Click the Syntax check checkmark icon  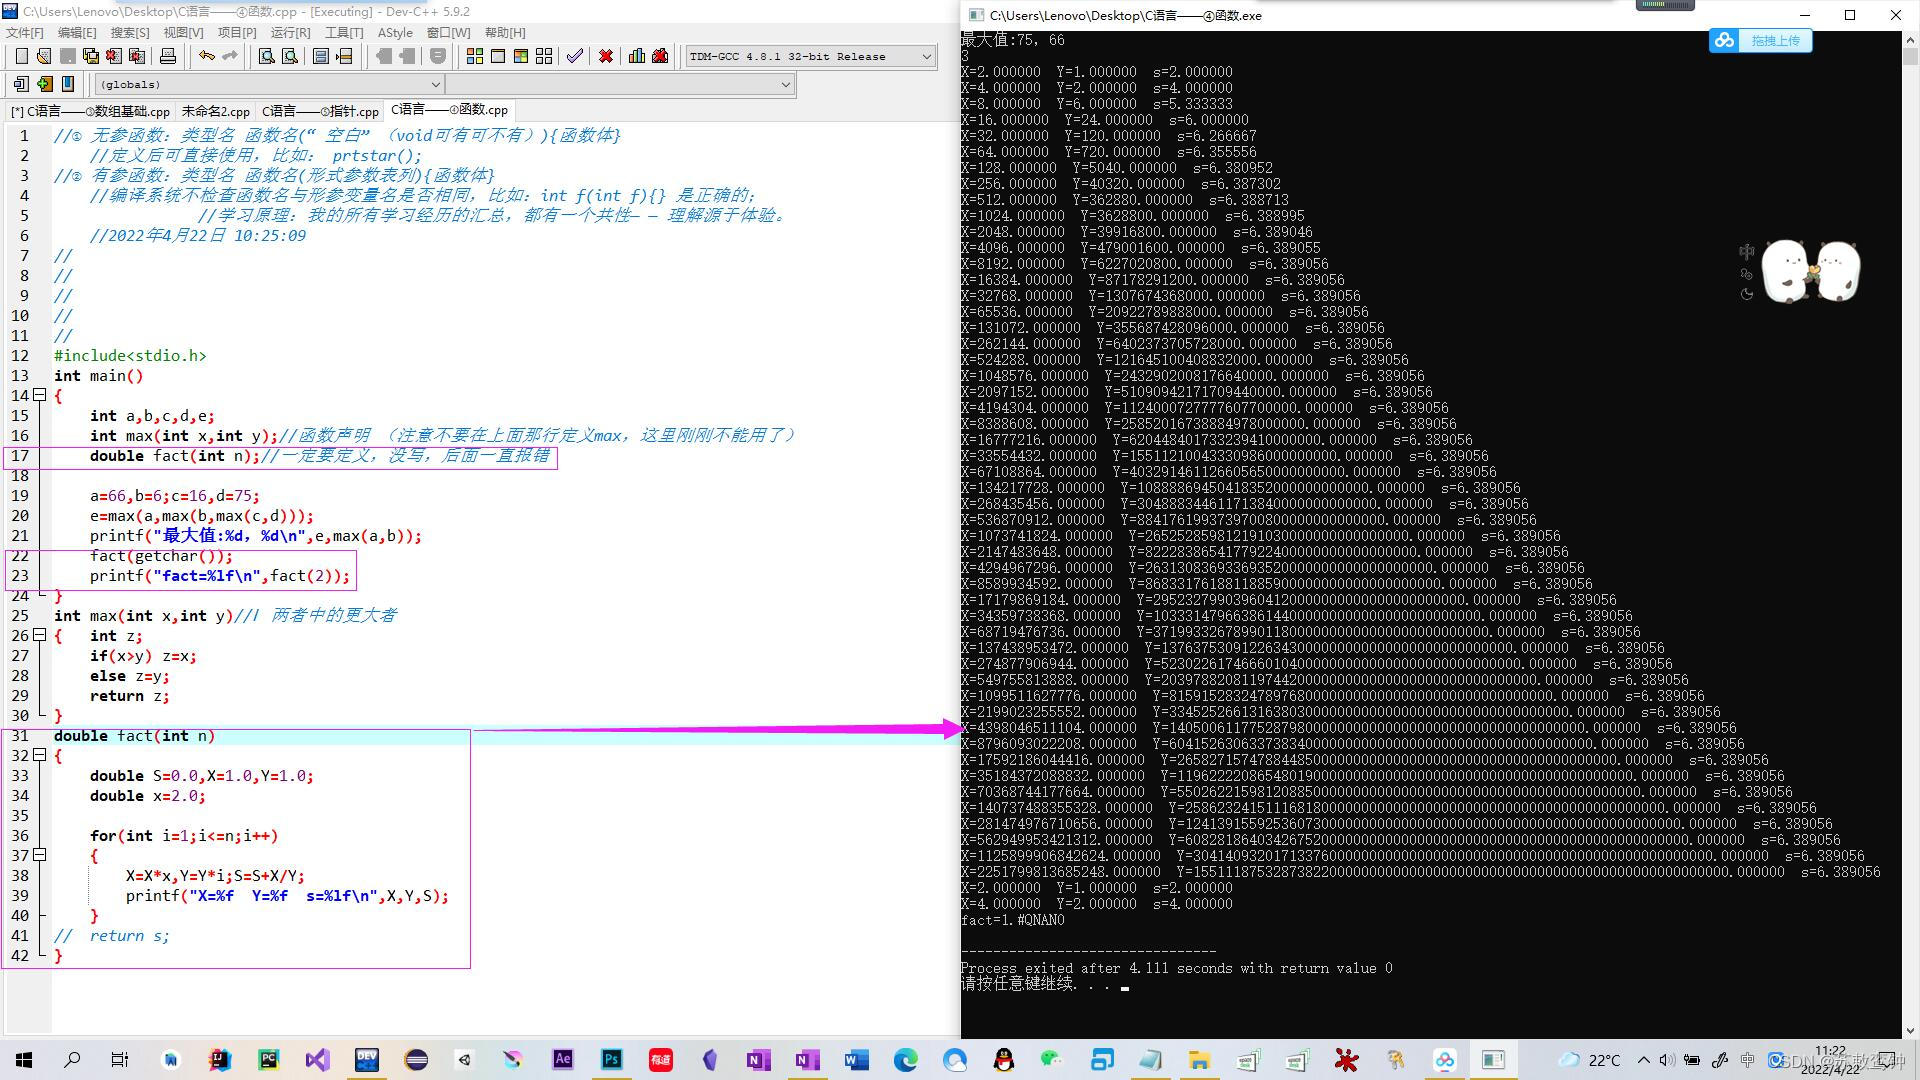pos(574,56)
